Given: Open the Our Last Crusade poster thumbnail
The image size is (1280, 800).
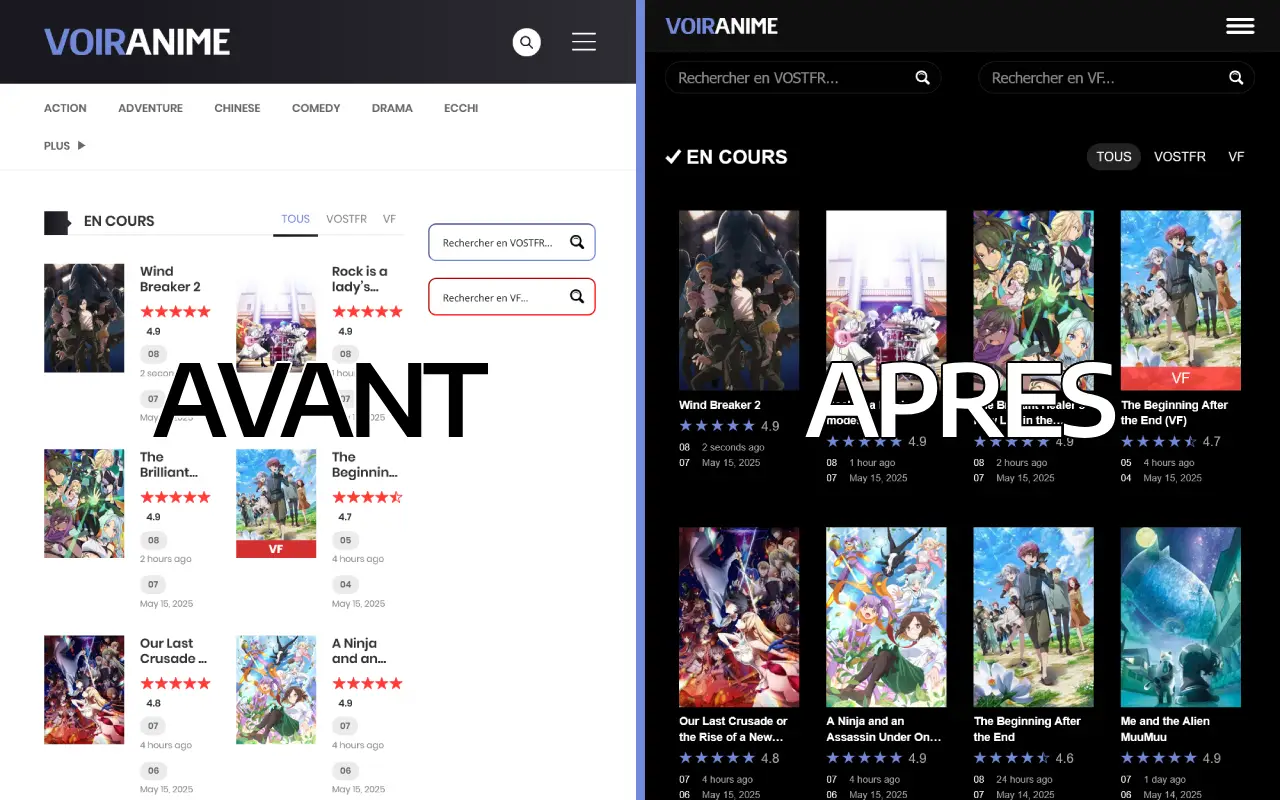Looking at the screenshot, I should click(739, 617).
